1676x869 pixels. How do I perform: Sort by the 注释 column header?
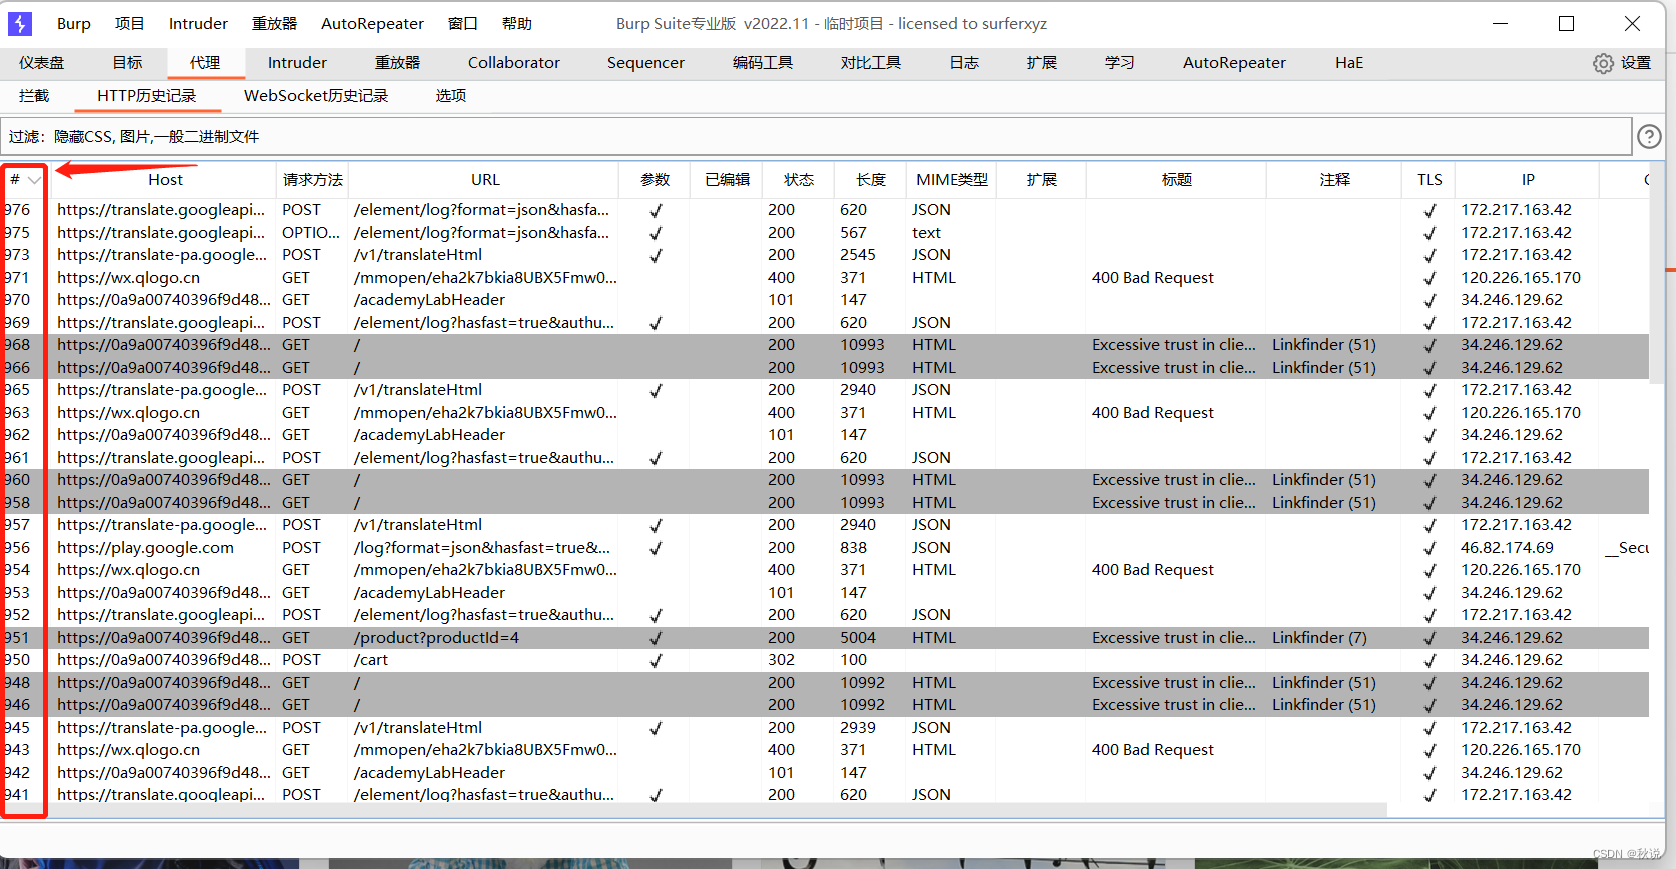1334,180
